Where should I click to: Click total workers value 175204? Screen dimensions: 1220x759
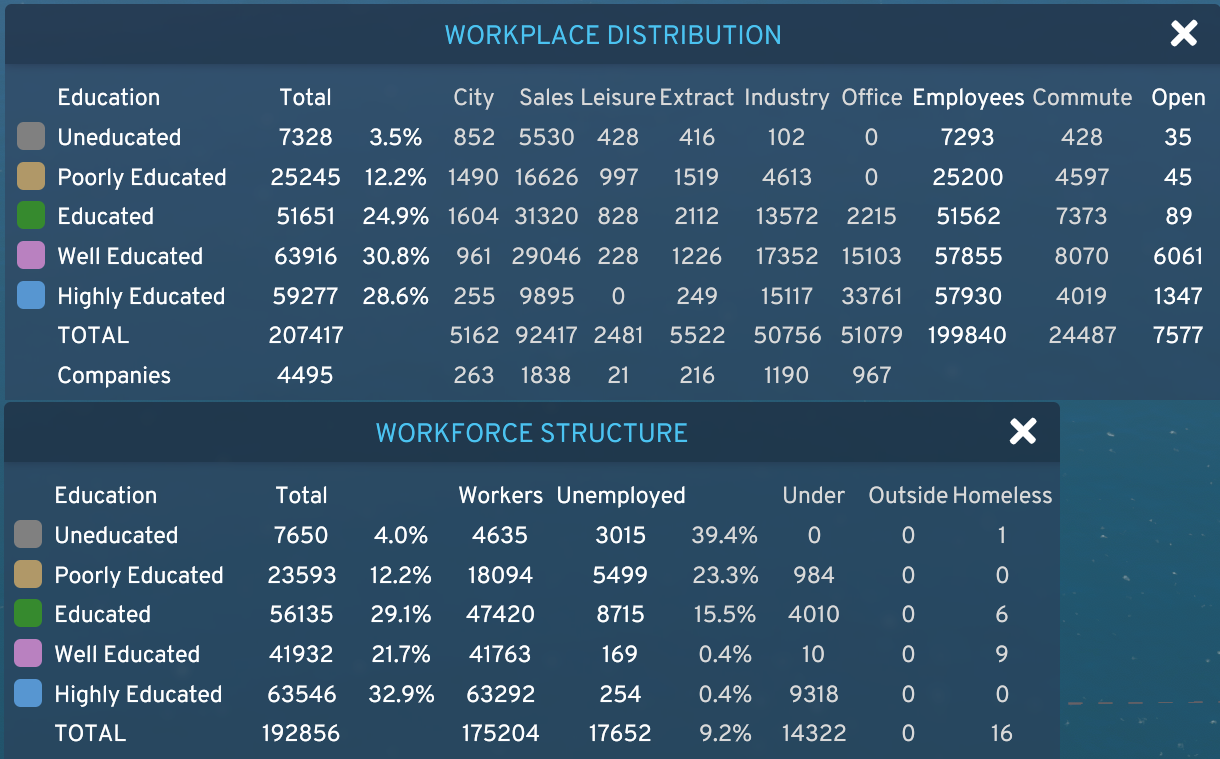501,734
